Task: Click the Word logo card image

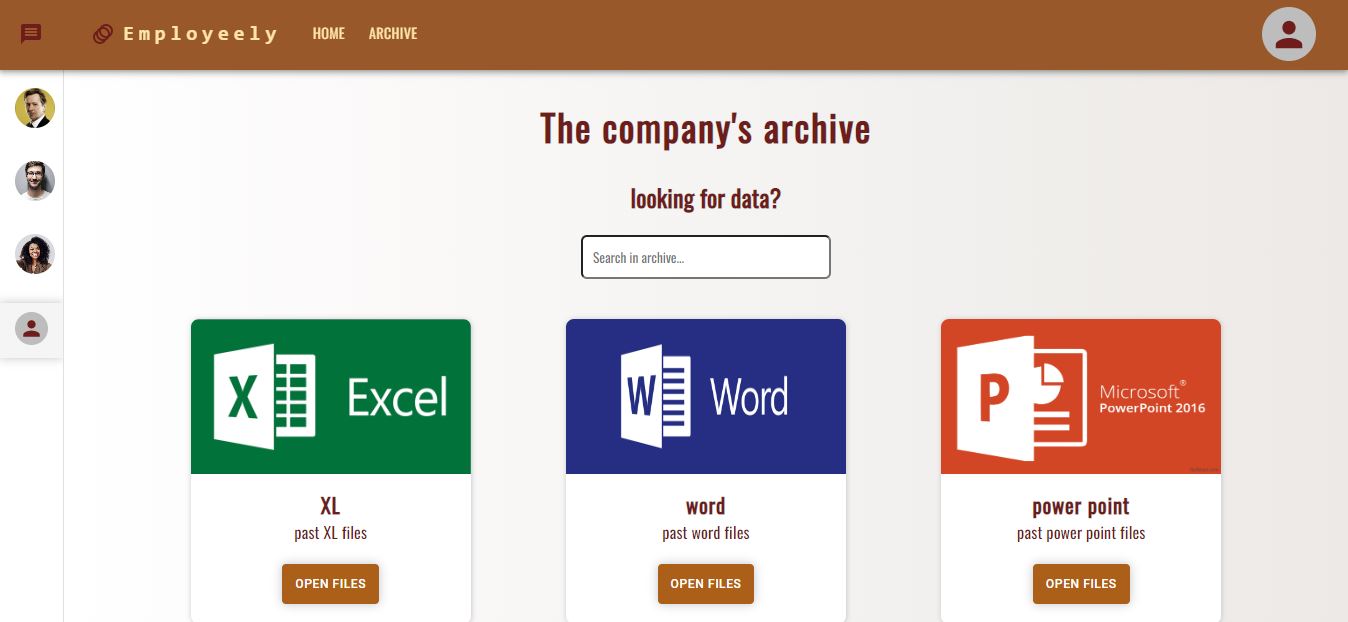Action: pos(706,396)
